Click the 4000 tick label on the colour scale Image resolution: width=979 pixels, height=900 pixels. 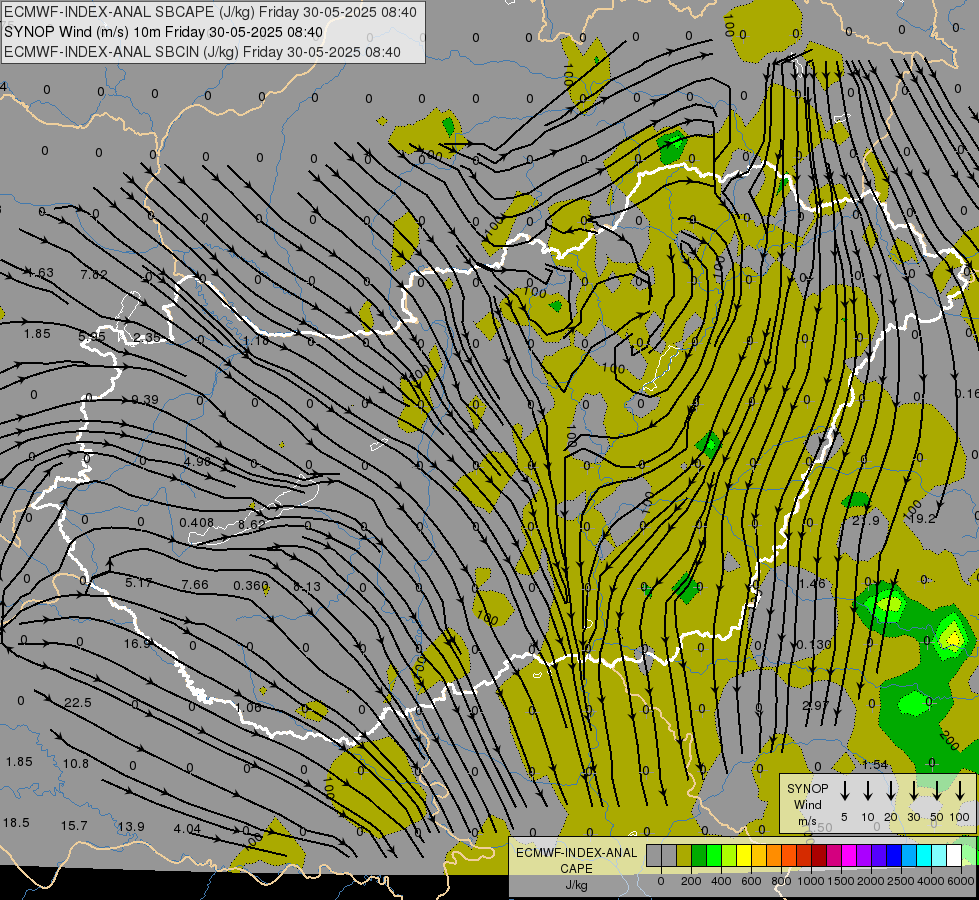931,881
